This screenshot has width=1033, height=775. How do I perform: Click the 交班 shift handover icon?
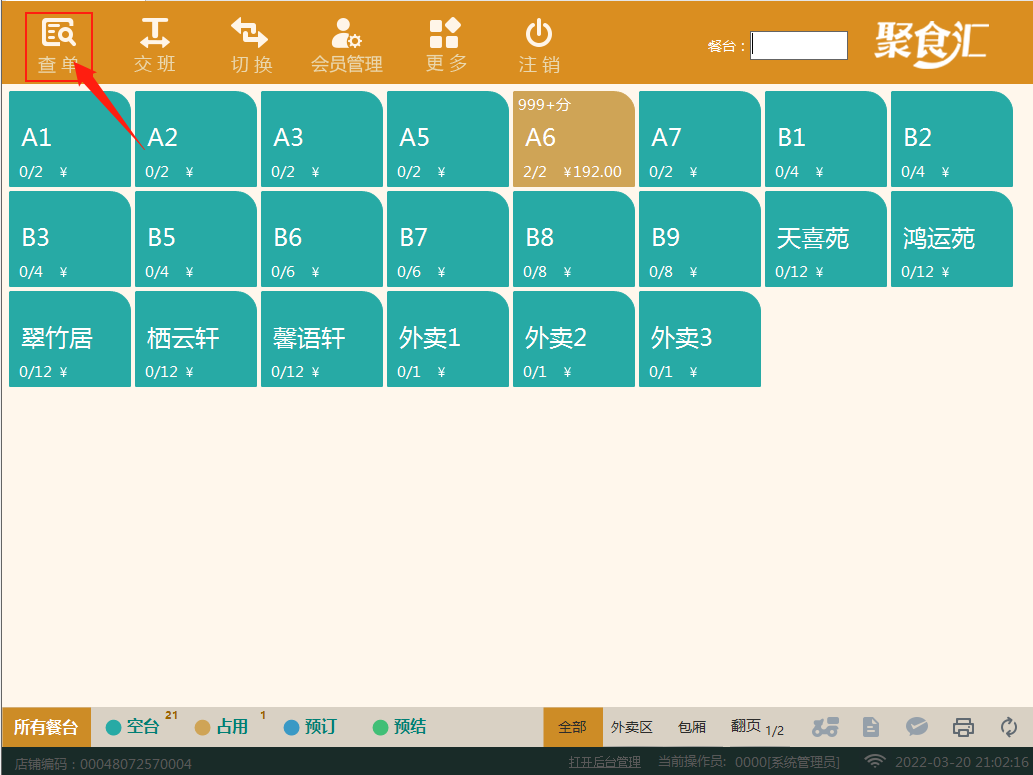[x=155, y=46]
